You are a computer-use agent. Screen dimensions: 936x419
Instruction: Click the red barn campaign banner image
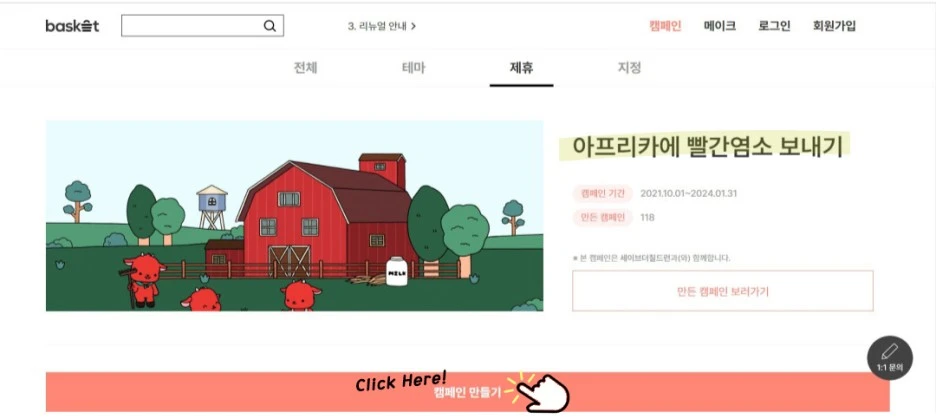click(294, 215)
